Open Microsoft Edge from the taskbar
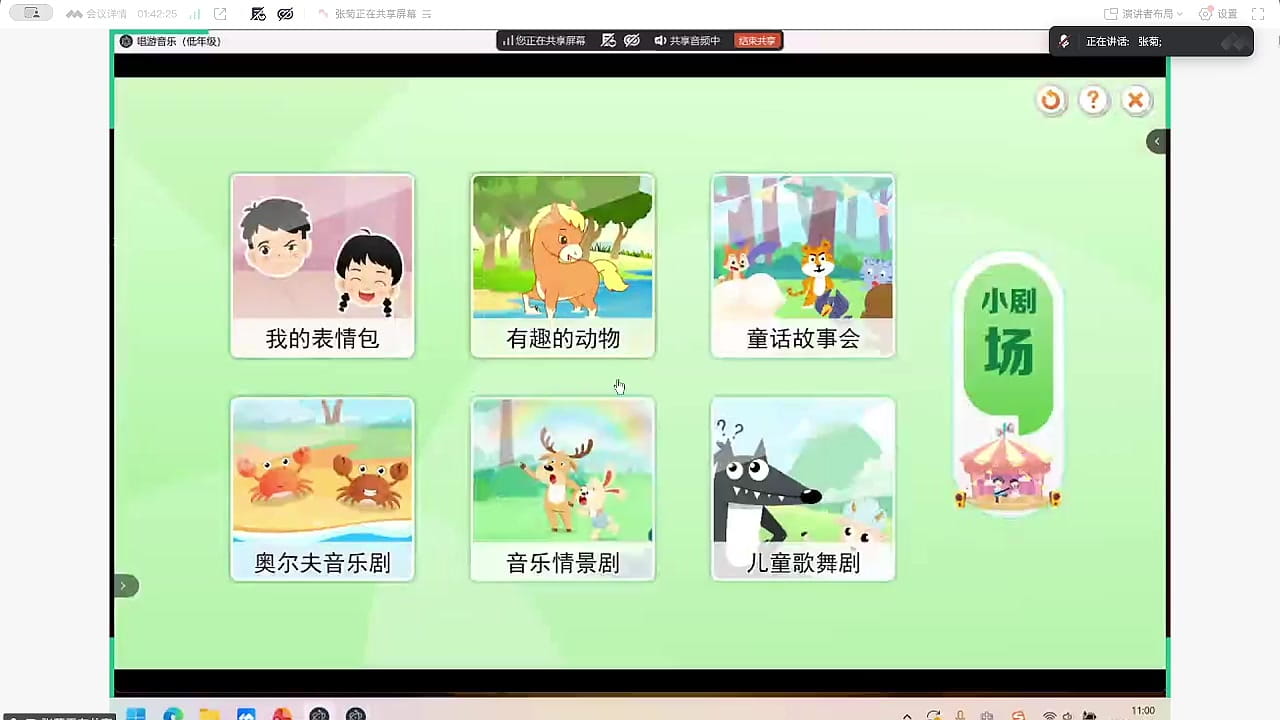This screenshot has height=720, width=1280. click(173, 714)
